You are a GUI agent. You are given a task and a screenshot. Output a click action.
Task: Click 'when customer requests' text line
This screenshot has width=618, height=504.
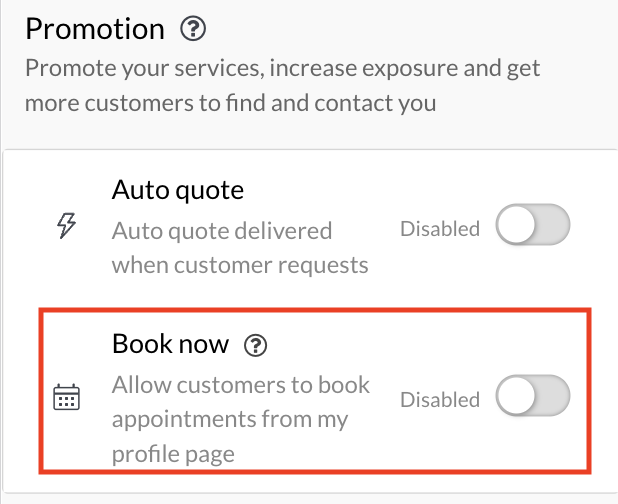pyautogui.click(x=240, y=265)
